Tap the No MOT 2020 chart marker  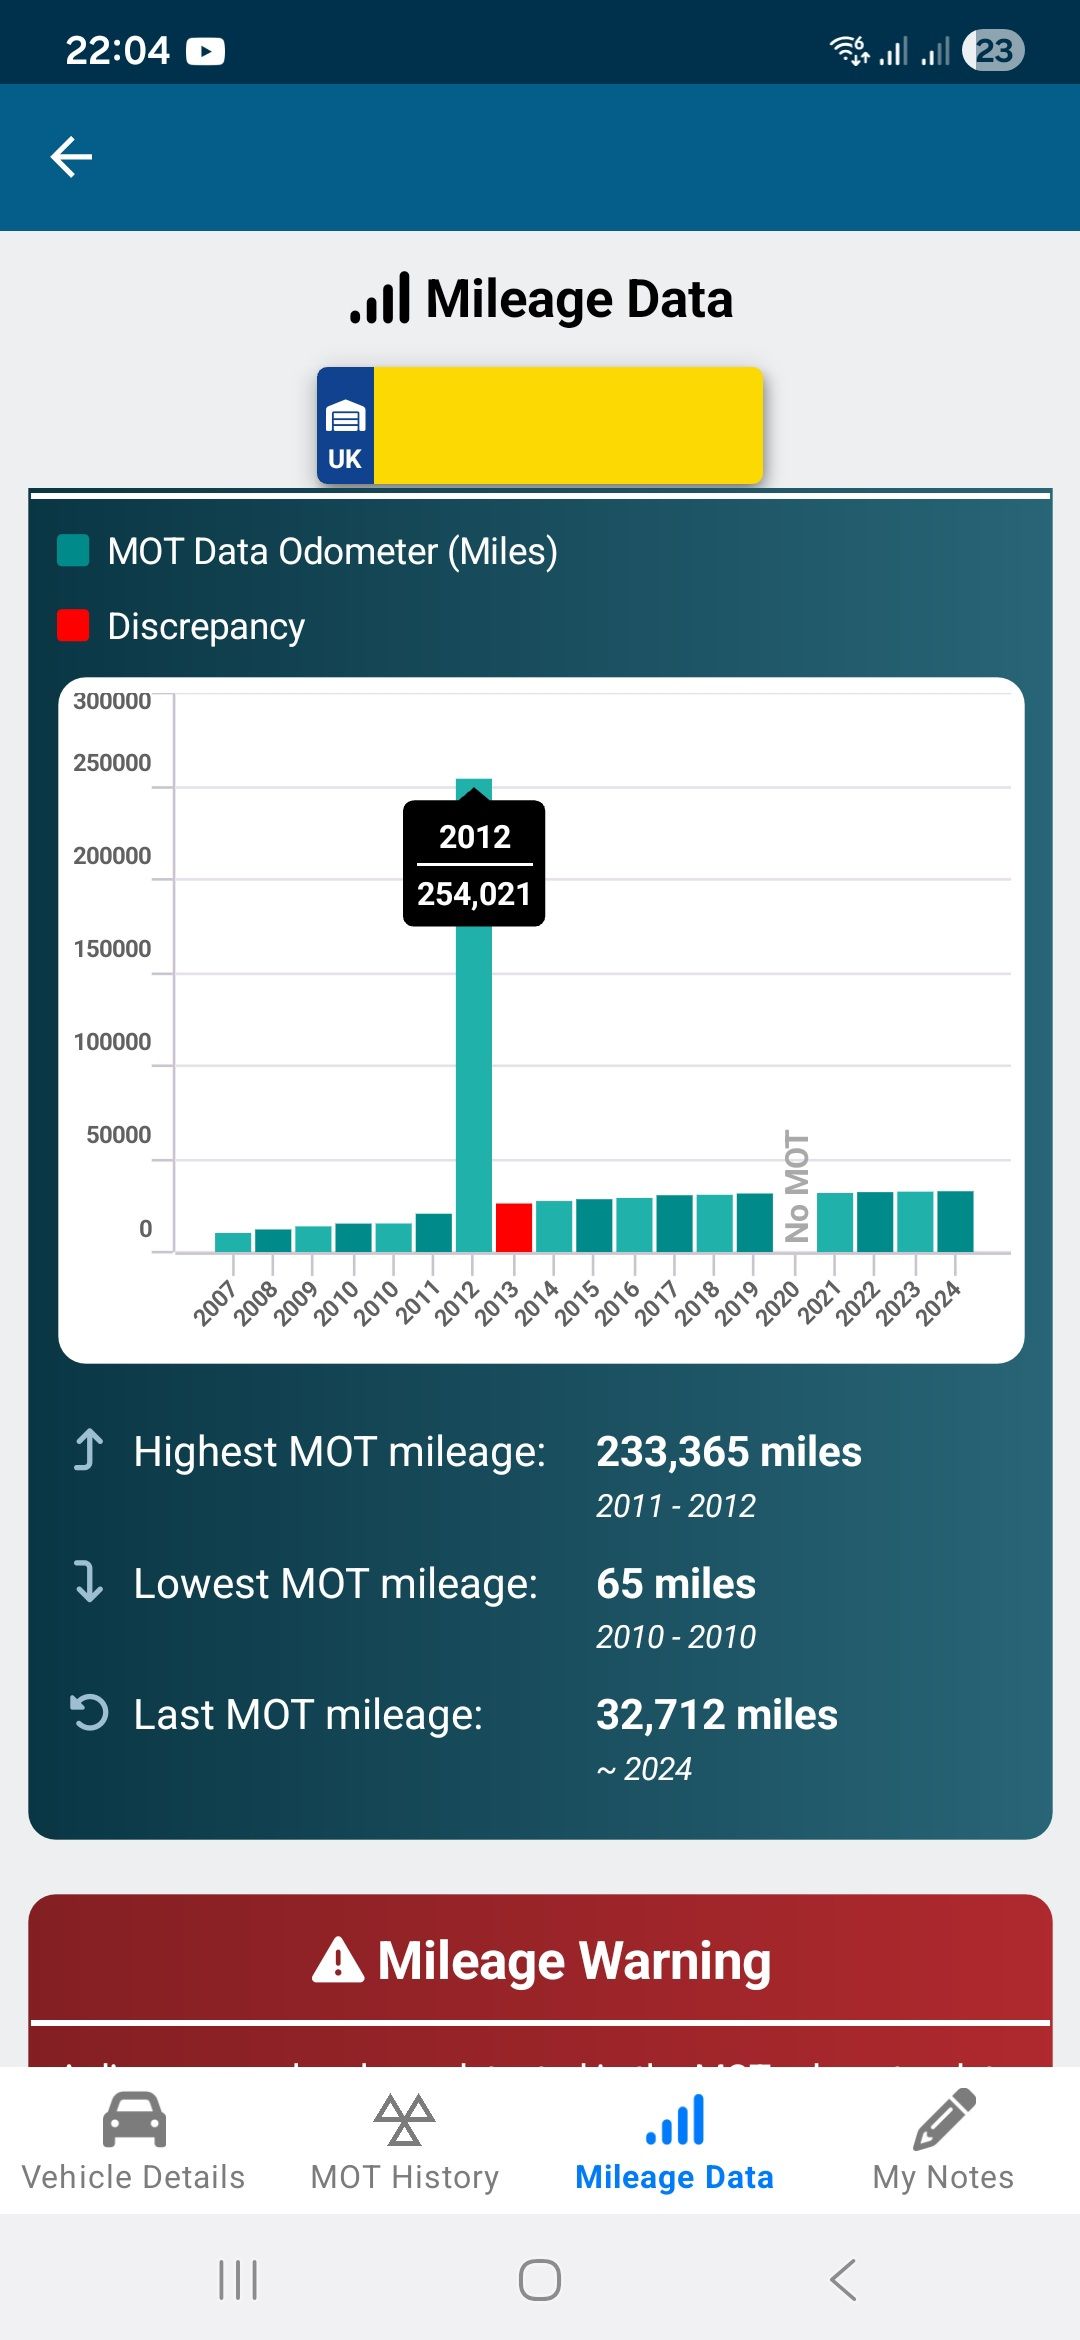[x=796, y=1187]
